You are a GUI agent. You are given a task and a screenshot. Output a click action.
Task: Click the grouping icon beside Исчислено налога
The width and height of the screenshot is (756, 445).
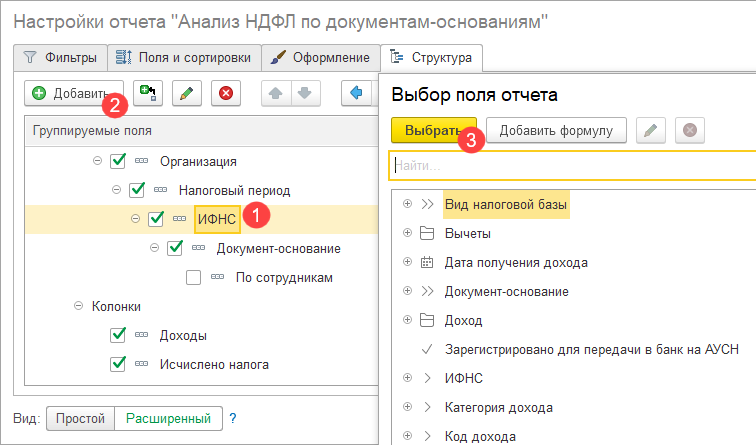pyautogui.click(x=141, y=364)
